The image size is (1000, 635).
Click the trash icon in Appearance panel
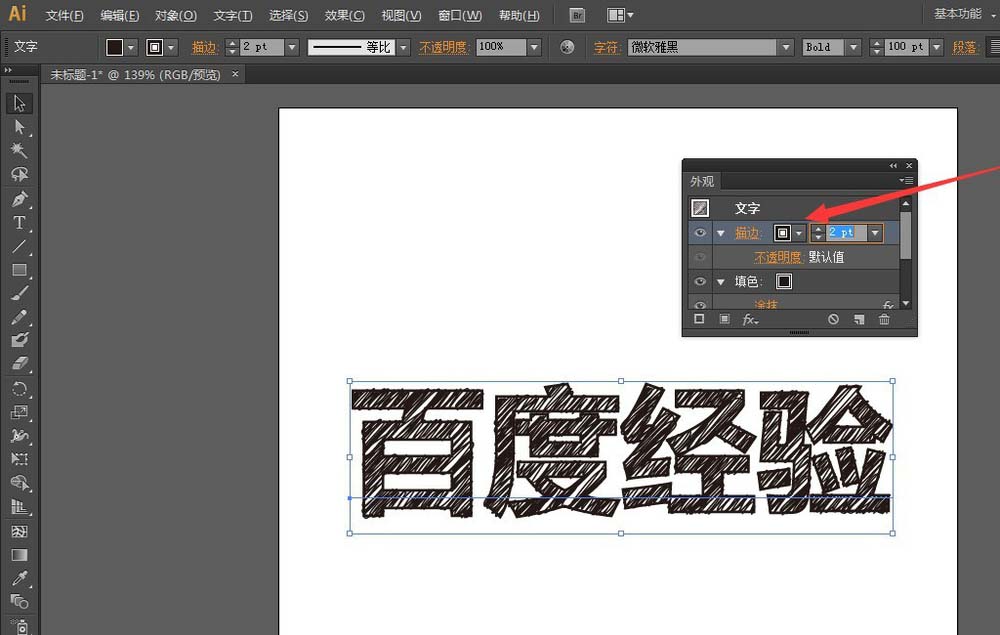click(x=884, y=319)
